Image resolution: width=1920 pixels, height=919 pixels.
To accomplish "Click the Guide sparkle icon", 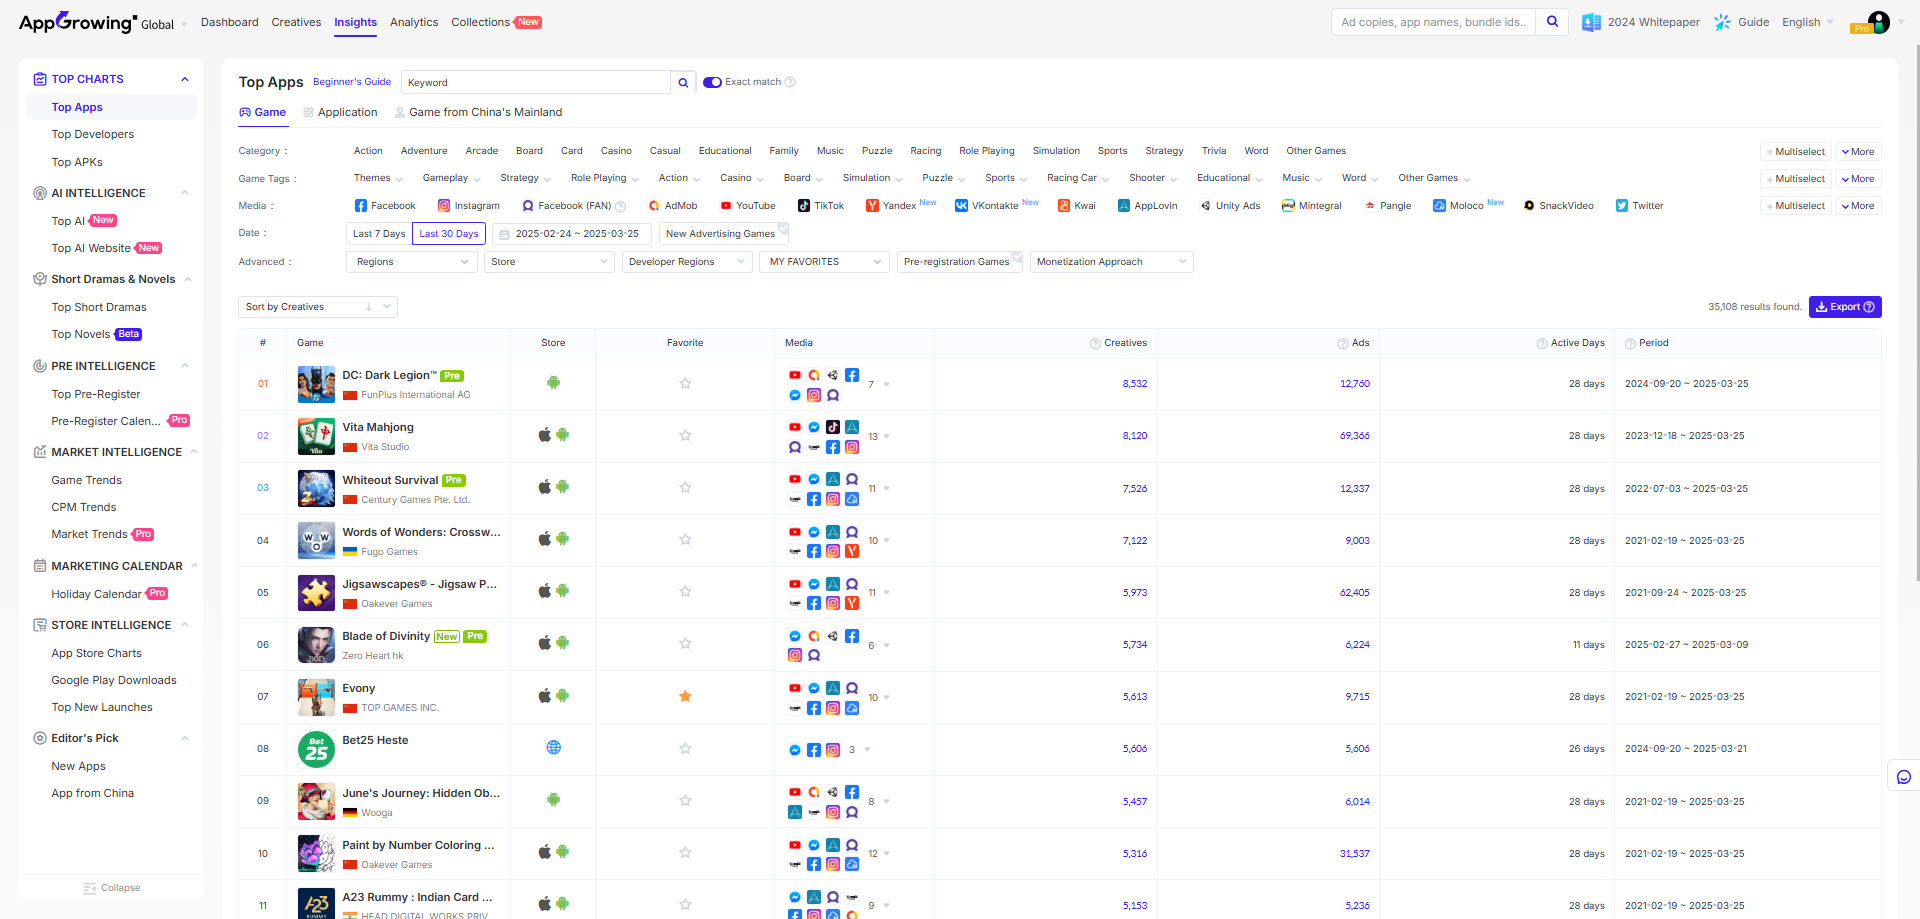I will (x=1722, y=22).
